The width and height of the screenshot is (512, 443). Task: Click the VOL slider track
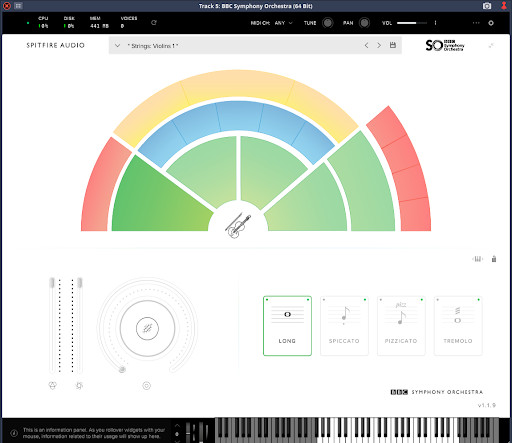pyautogui.click(x=412, y=23)
